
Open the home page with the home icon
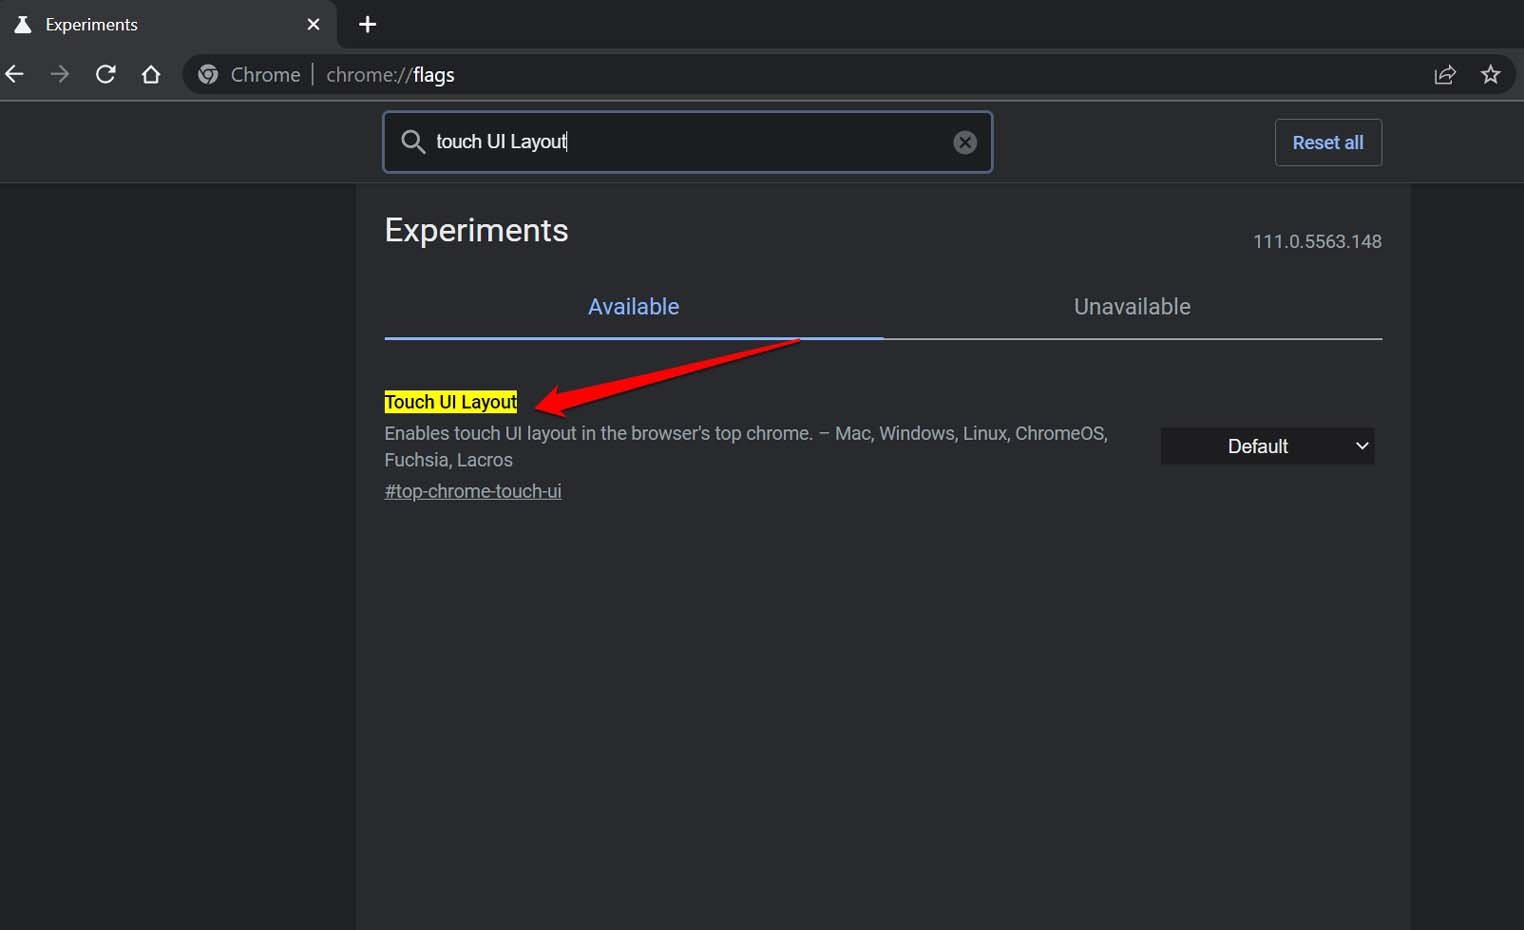(x=151, y=74)
